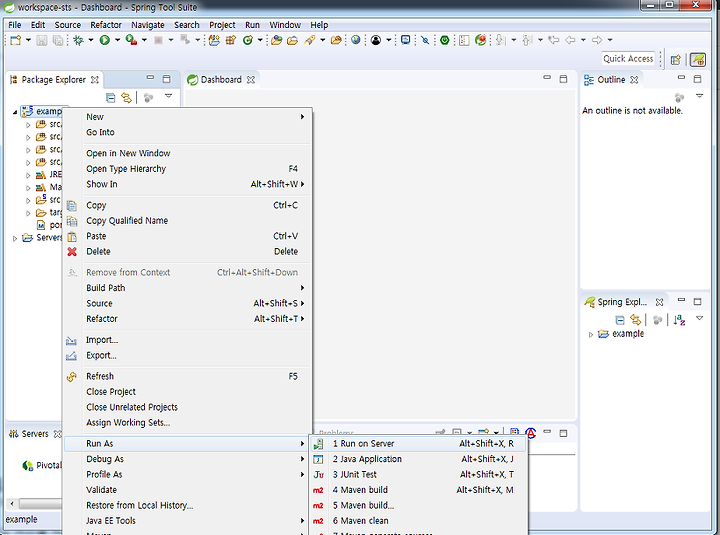Screen dimensions: 720x535
Task: Expand example node in Spring Explorer
Action: [591, 335]
